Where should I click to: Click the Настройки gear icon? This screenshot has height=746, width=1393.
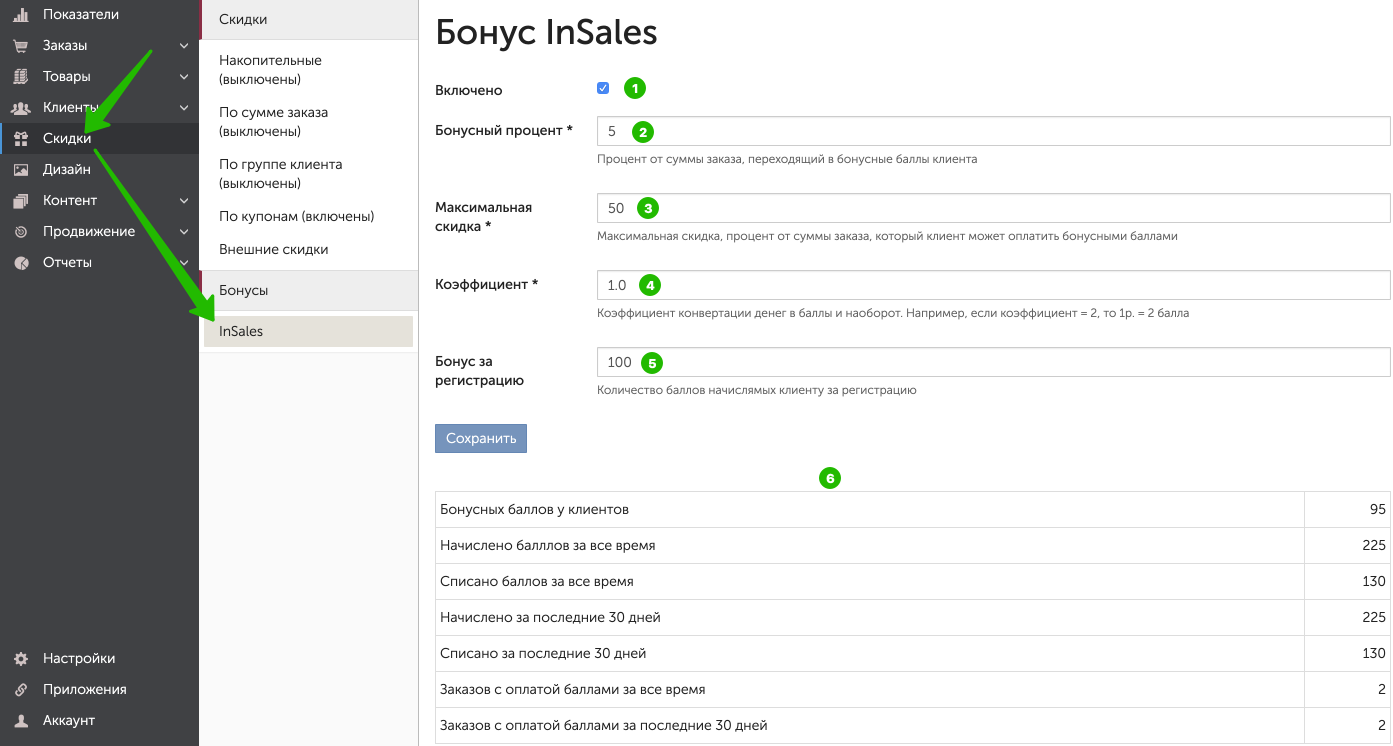(21, 658)
